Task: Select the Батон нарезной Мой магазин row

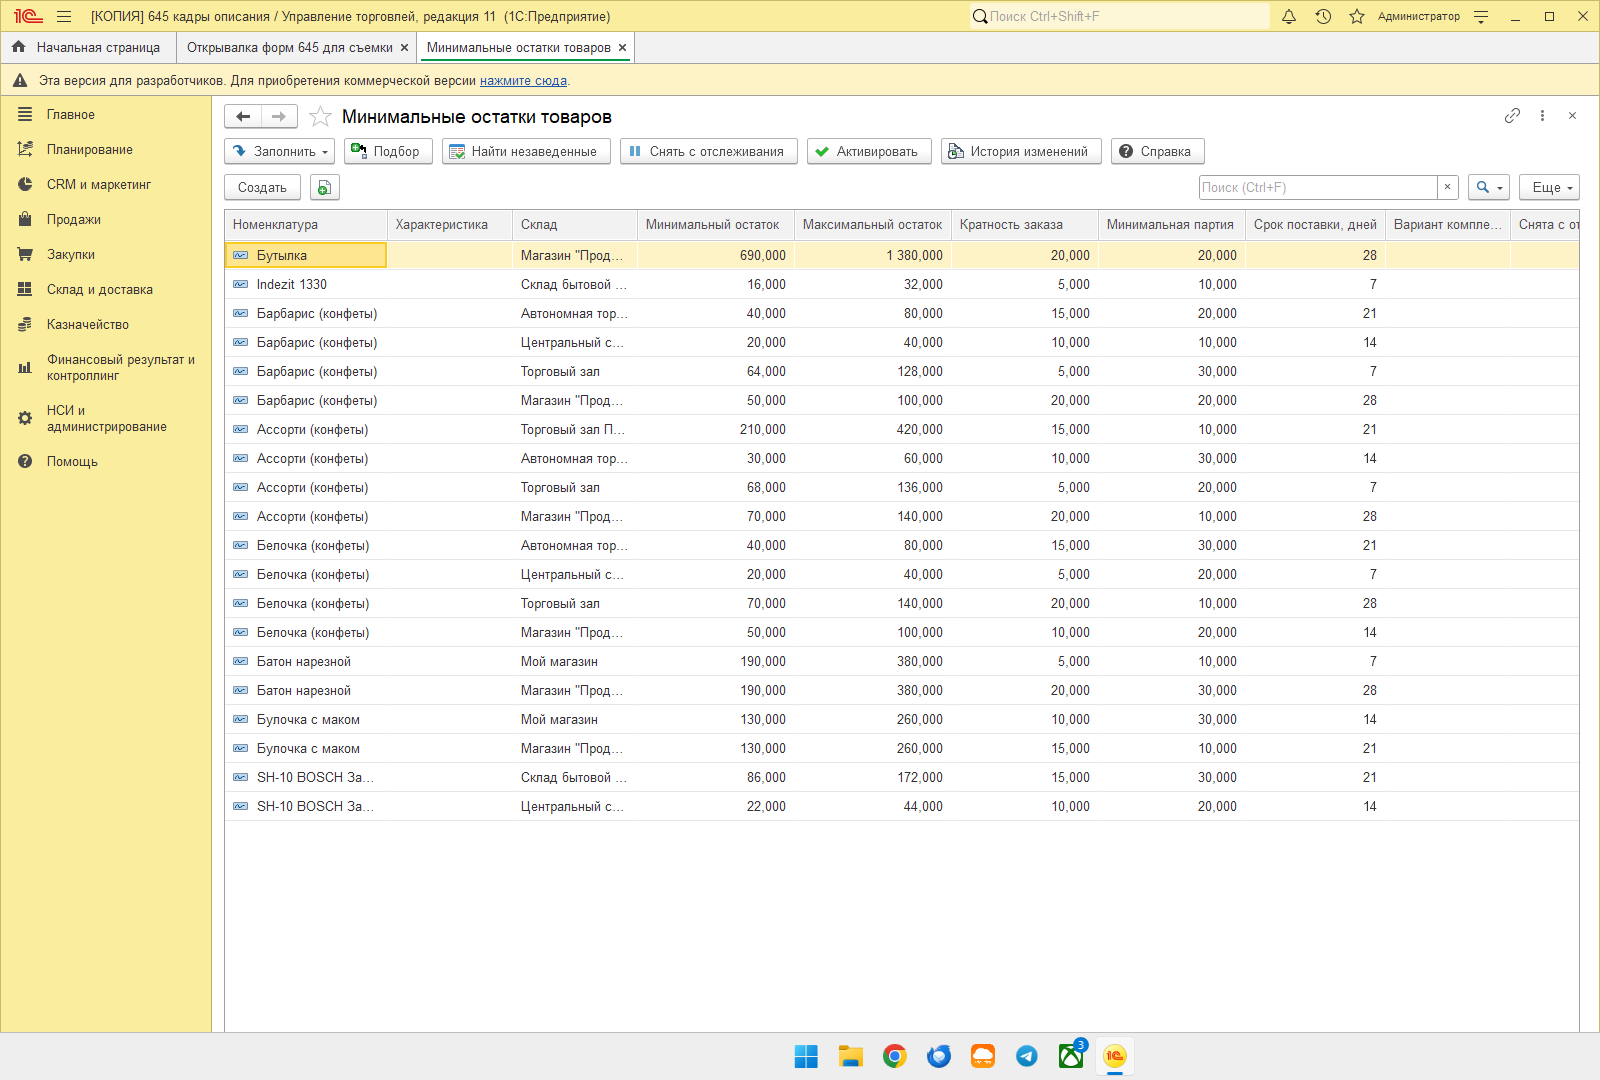Action: tap(902, 662)
